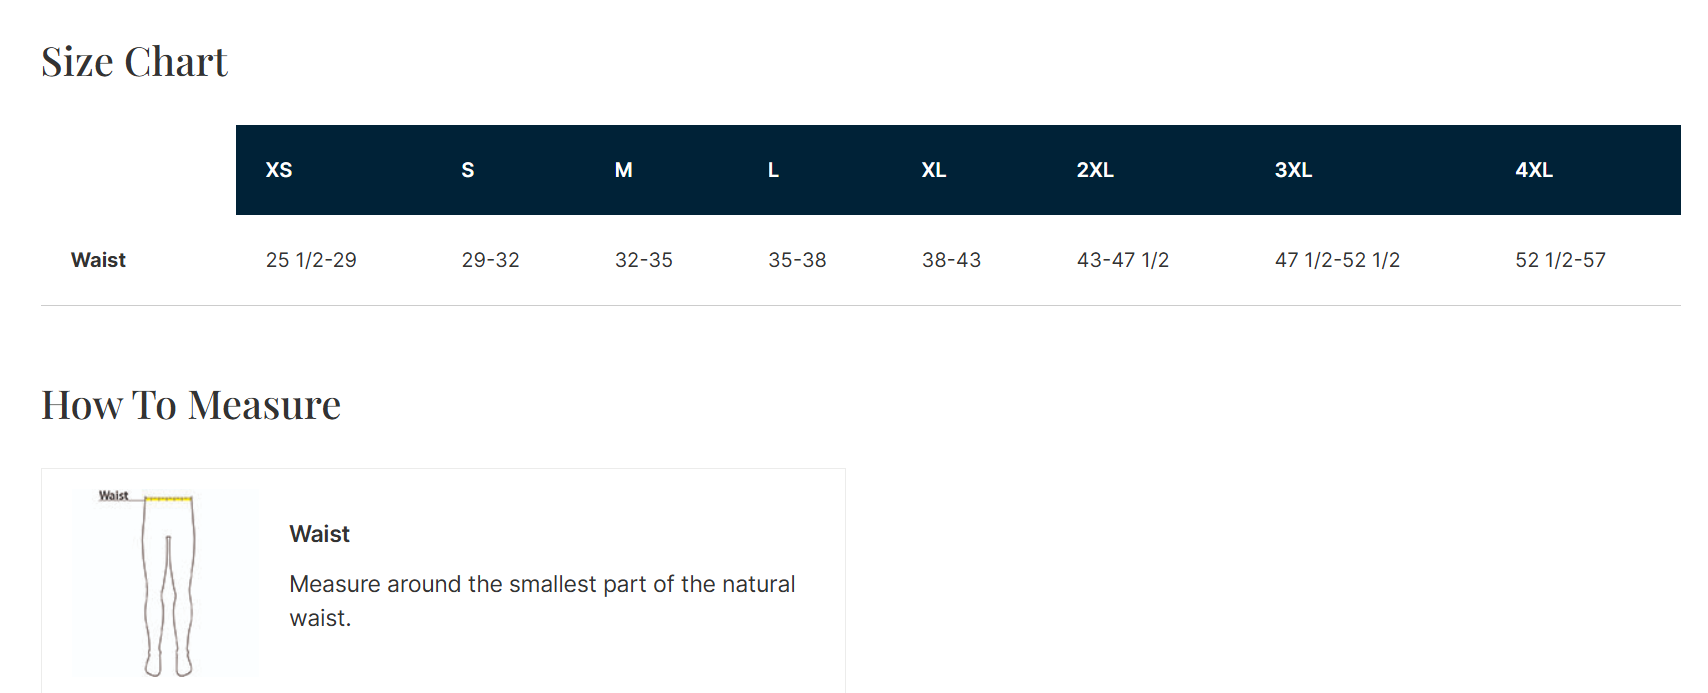Screen dimensions: 1708x693
Task: Select the 3XL column header
Action: point(1293,170)
